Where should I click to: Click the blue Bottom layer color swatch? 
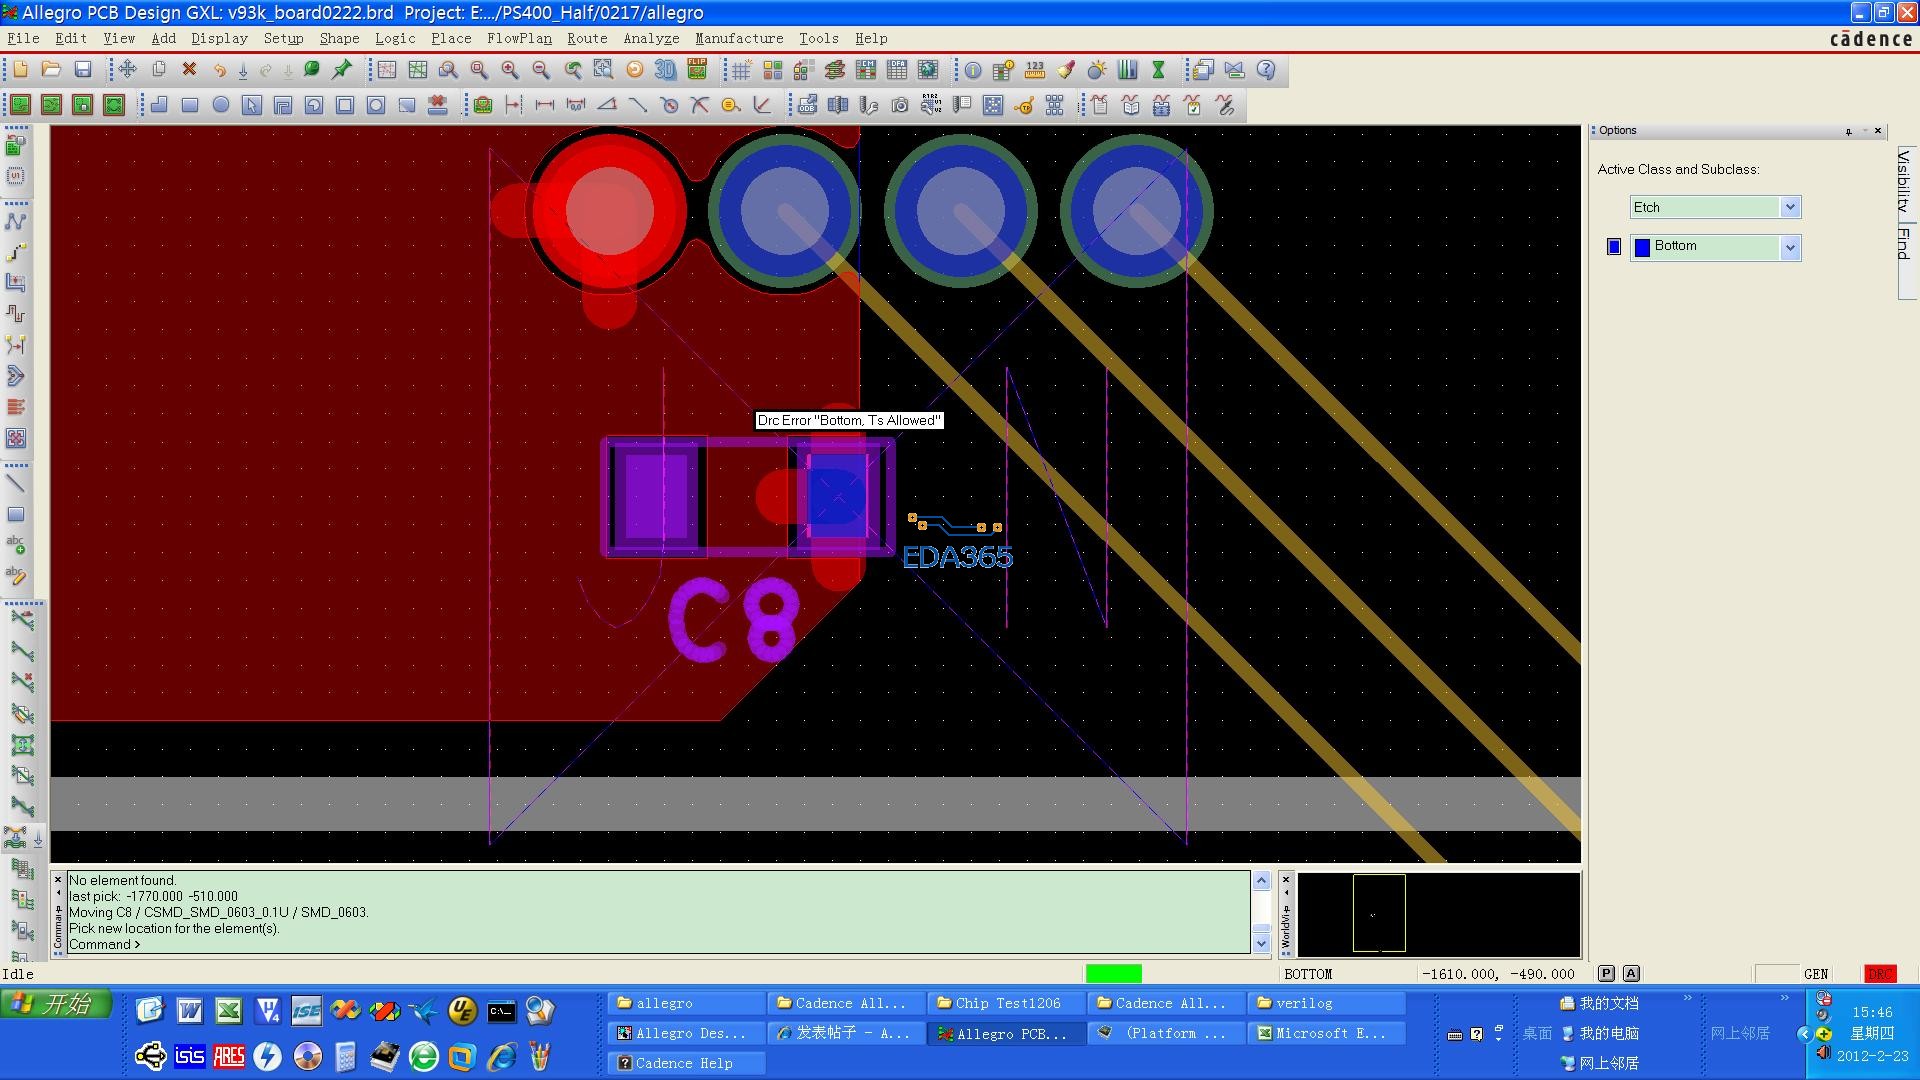tap(1613, 247)
